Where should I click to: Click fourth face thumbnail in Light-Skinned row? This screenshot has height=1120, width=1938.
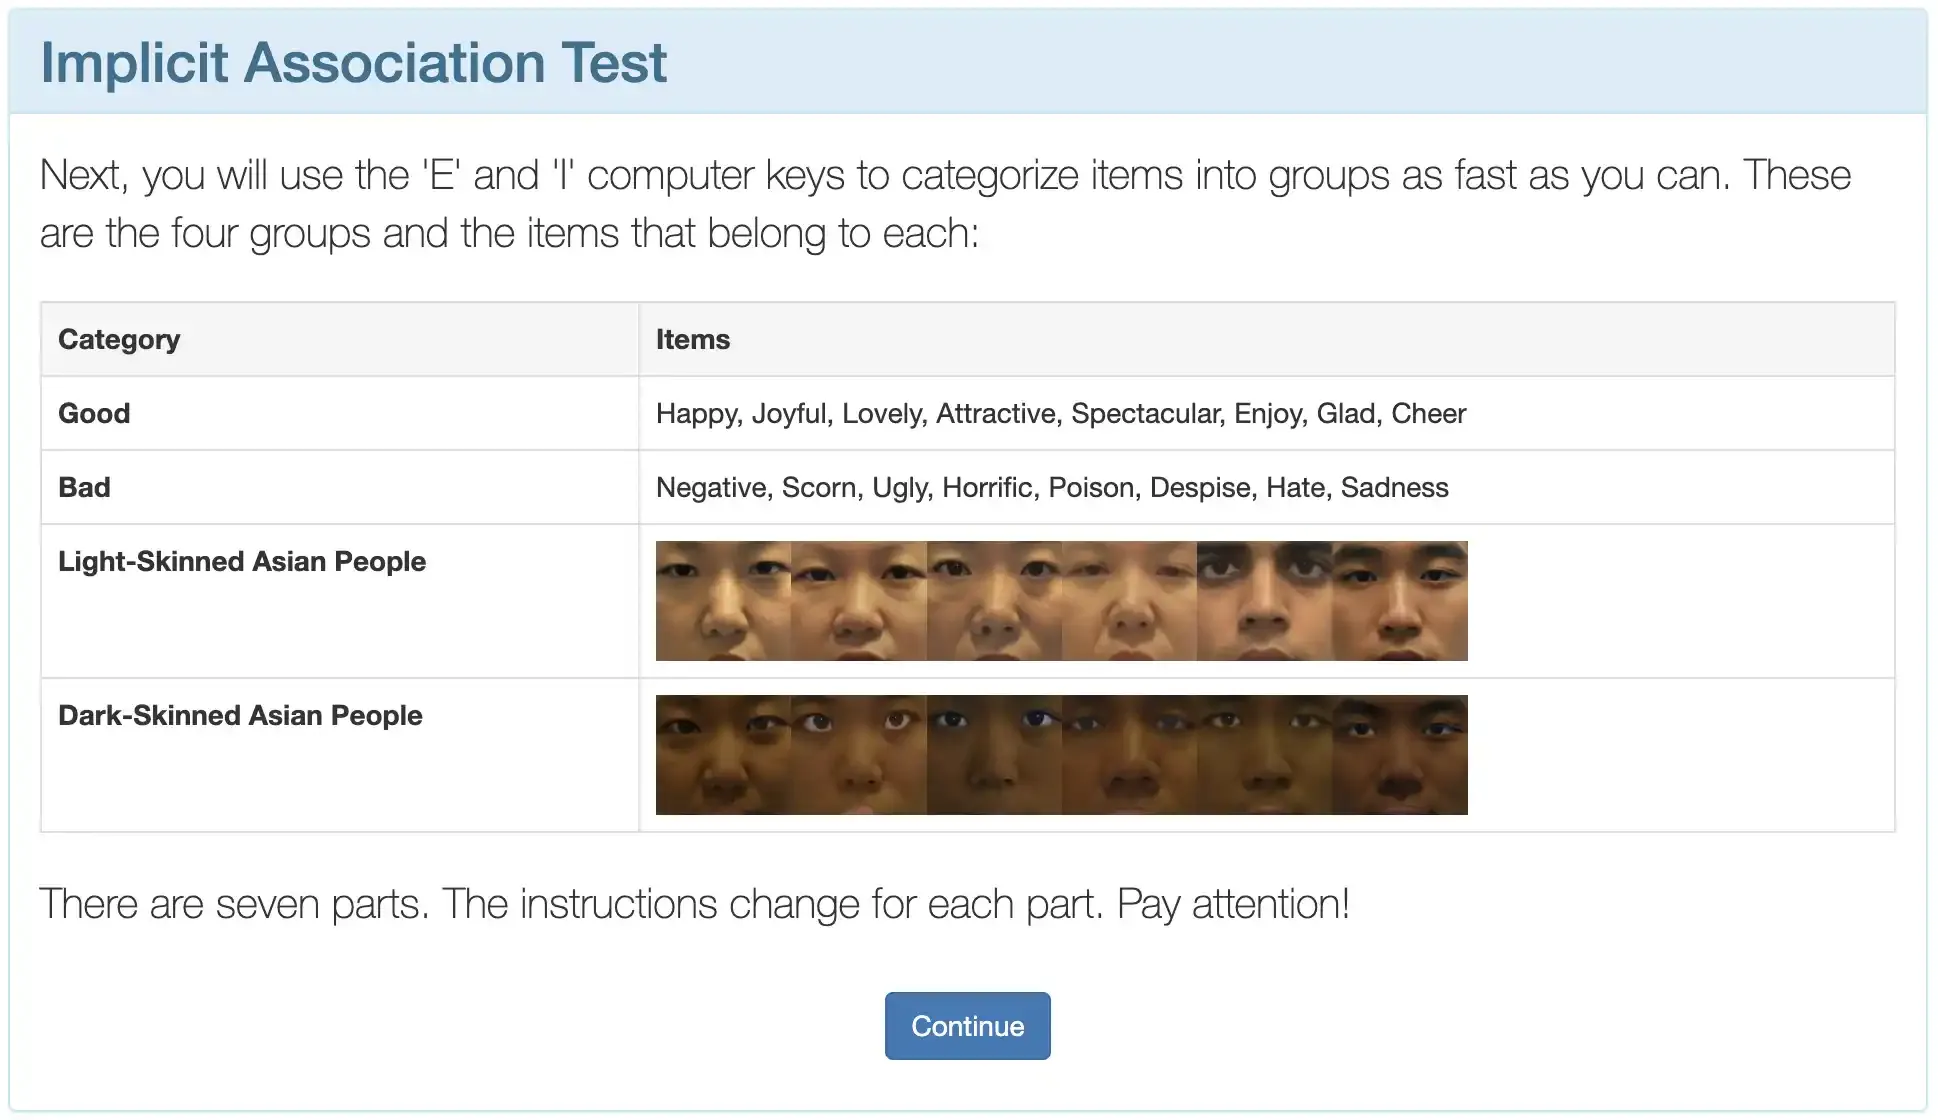(1129, 601)
